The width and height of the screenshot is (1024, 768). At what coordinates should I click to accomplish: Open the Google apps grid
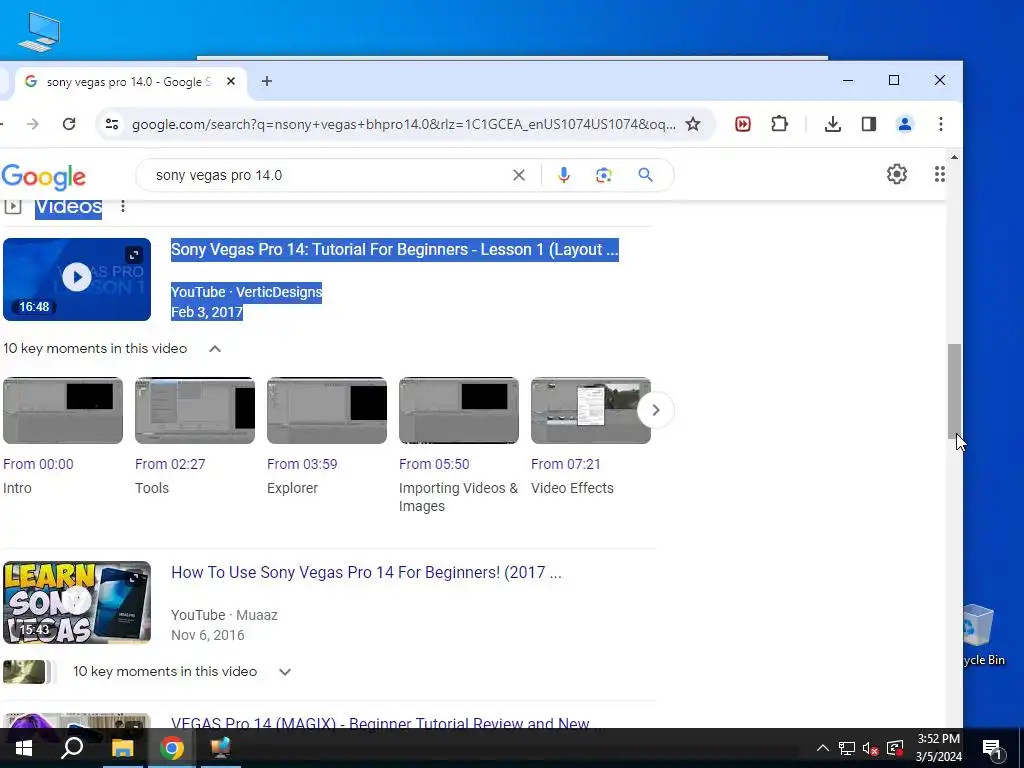pyautogui.click(x=939, y=174)
